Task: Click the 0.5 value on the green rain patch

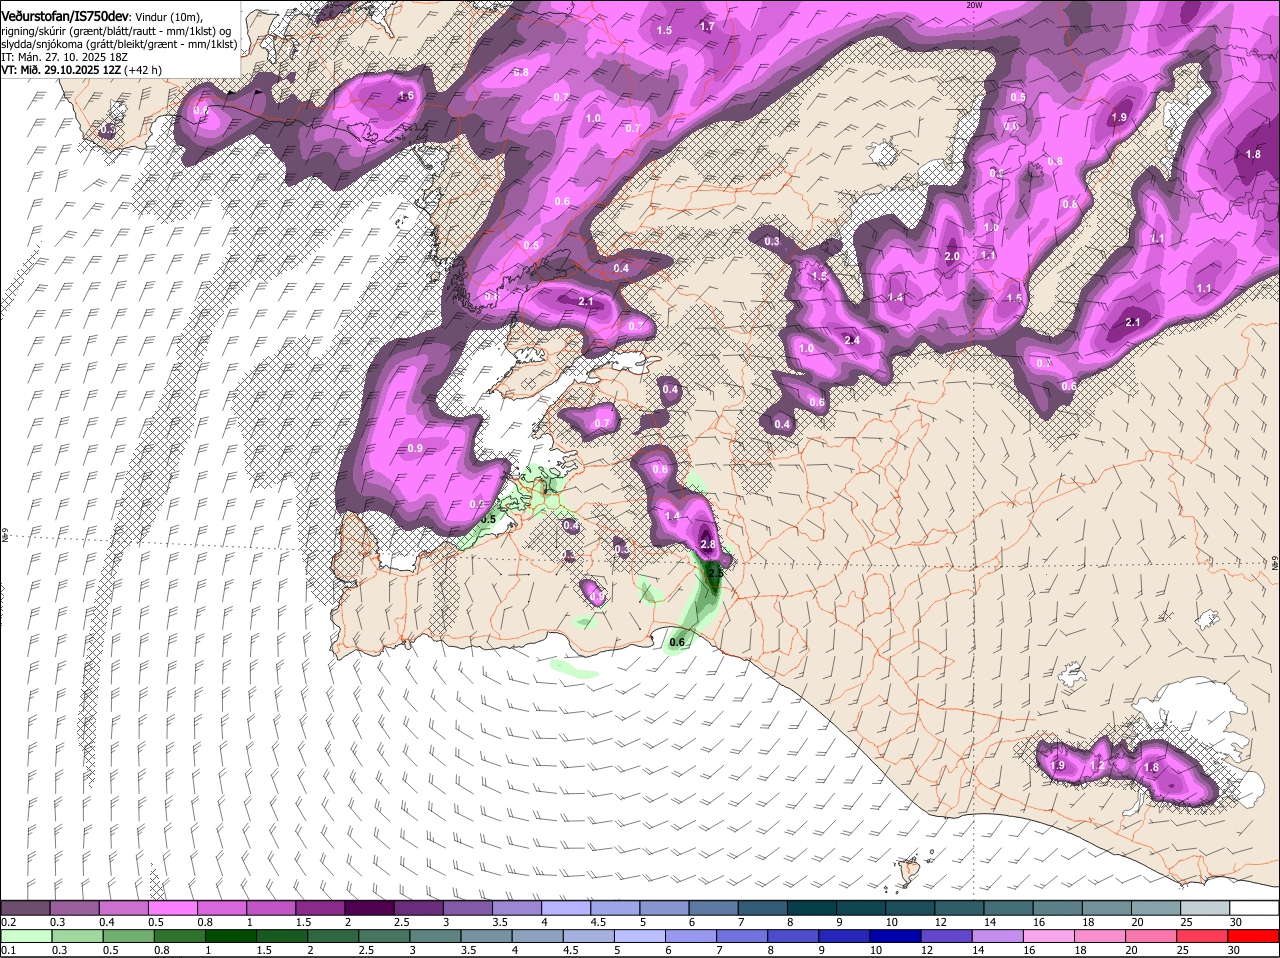Action: pyautogui.click(x=488, y=519)
